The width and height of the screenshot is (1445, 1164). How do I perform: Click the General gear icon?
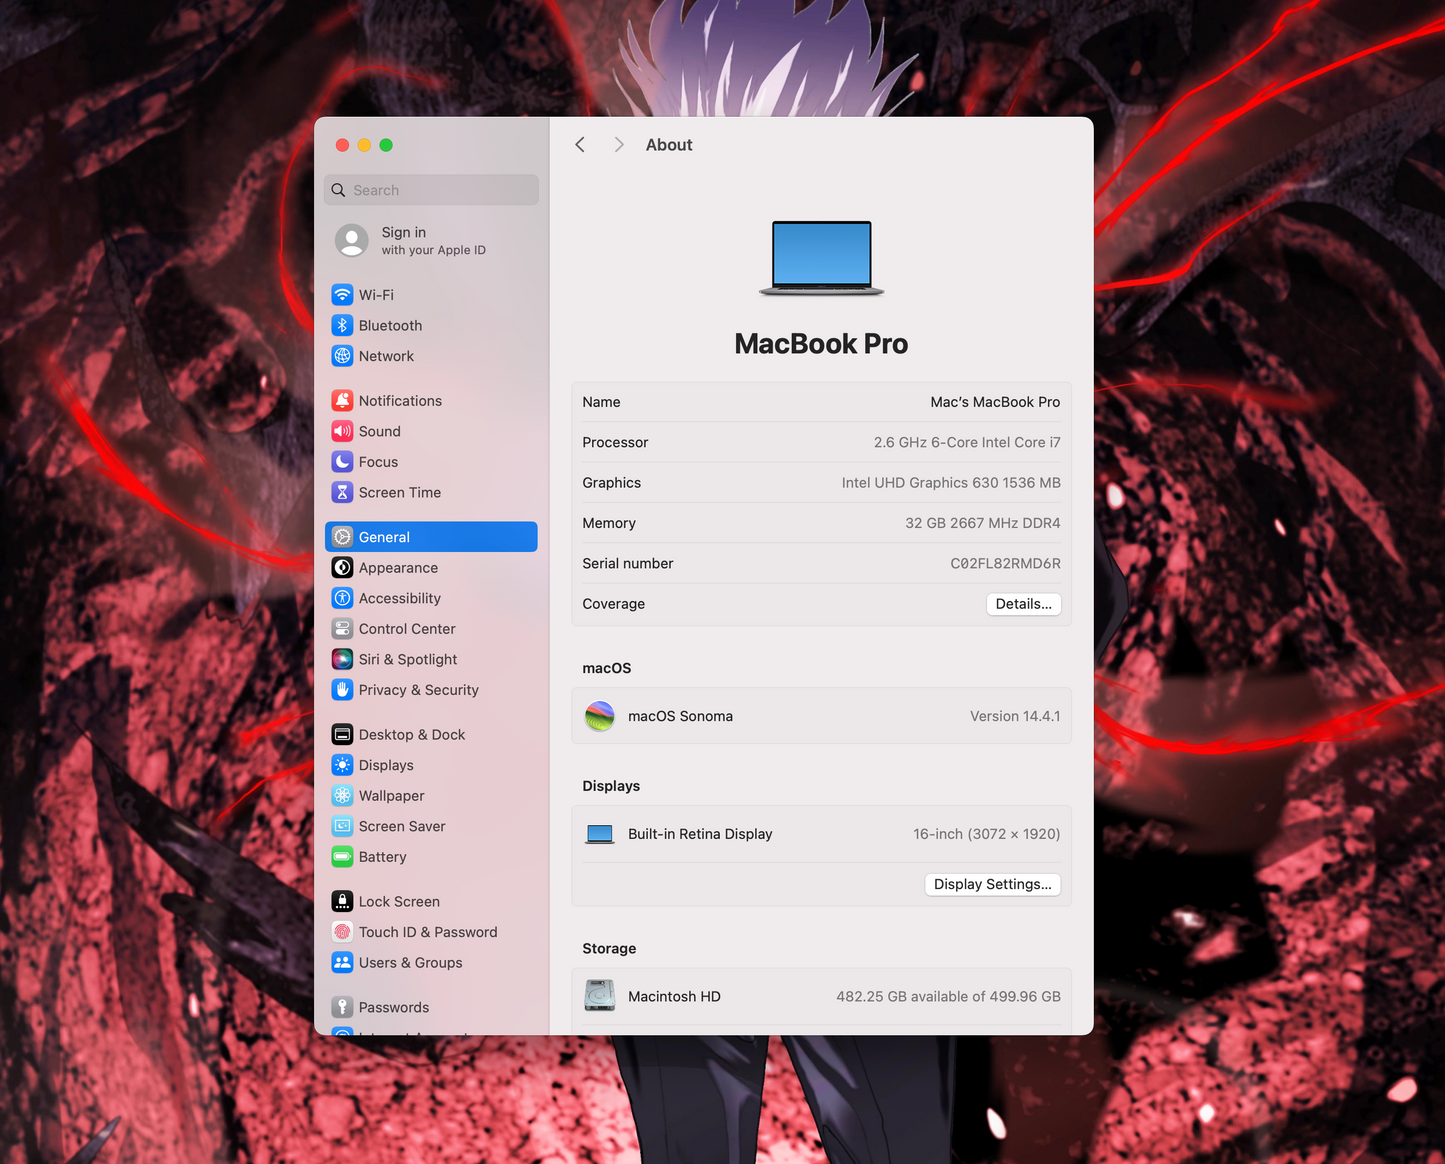(x=342, y=537)
